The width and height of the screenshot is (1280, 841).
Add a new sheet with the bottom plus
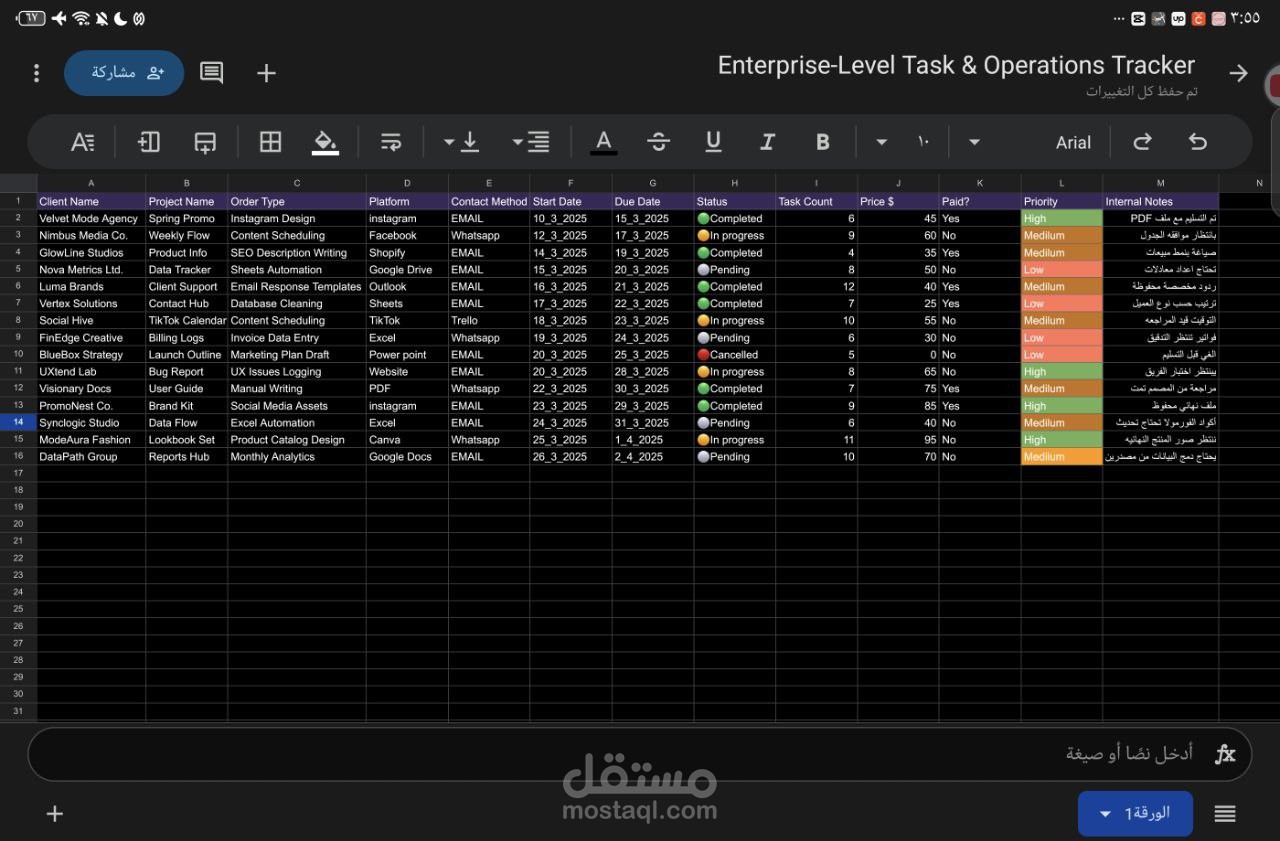coord(55,814)
